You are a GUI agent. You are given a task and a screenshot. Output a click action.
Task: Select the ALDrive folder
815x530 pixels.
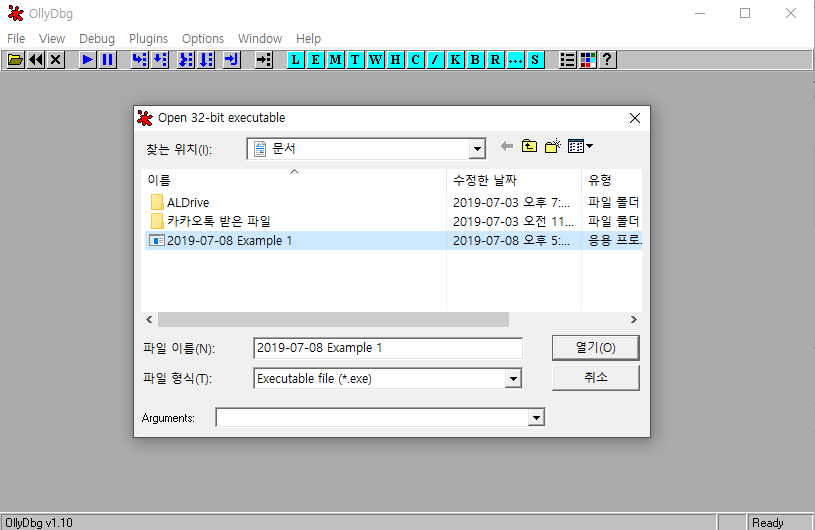click(x=188, y=203)
